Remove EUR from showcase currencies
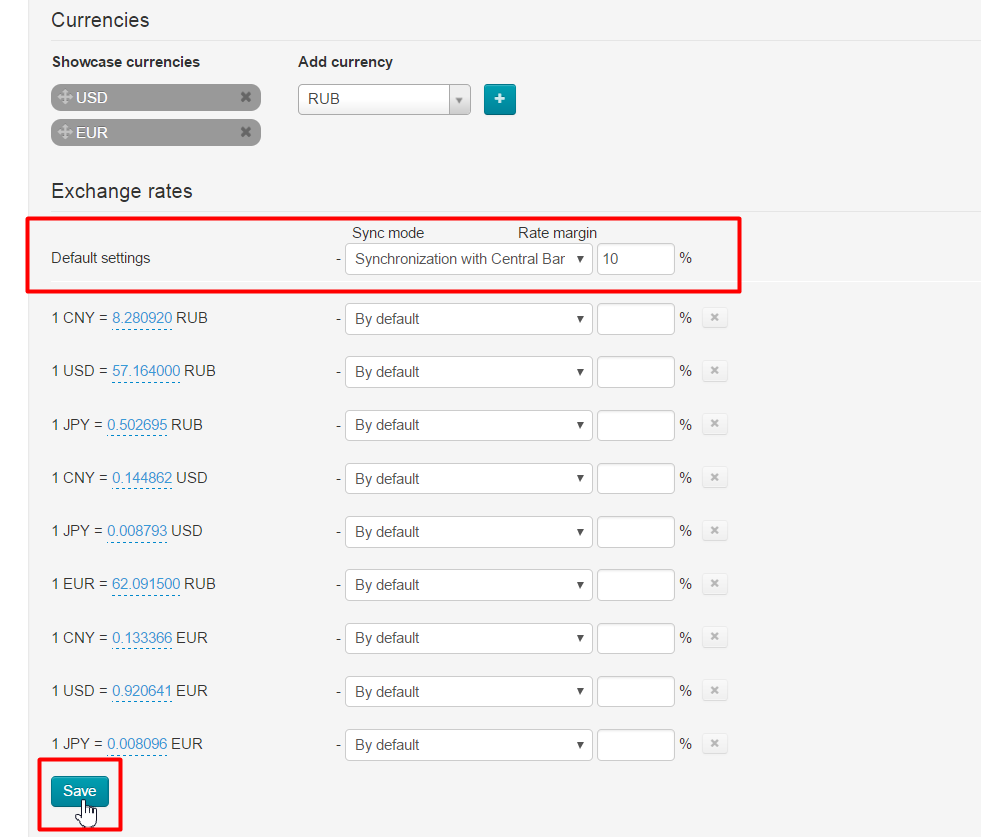Screen dimensions: 981x837 246,132
